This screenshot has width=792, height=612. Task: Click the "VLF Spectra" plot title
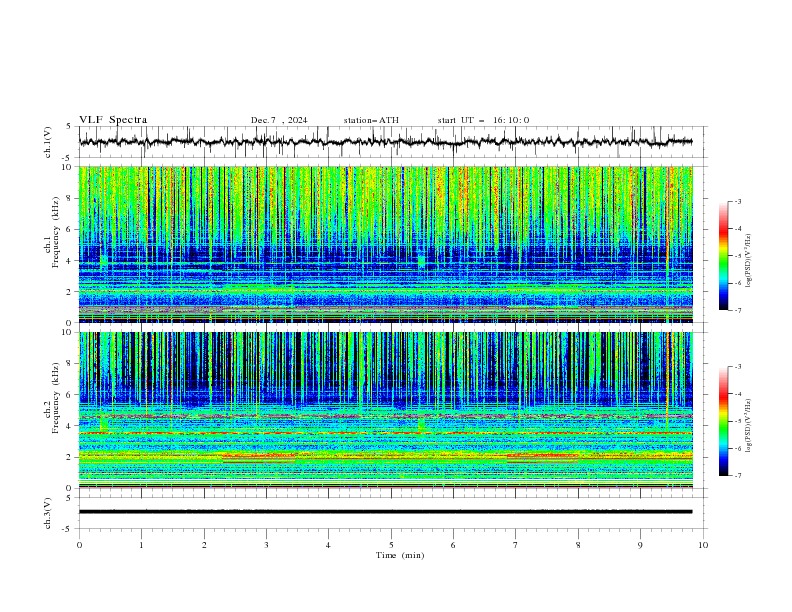click(113, 120)
